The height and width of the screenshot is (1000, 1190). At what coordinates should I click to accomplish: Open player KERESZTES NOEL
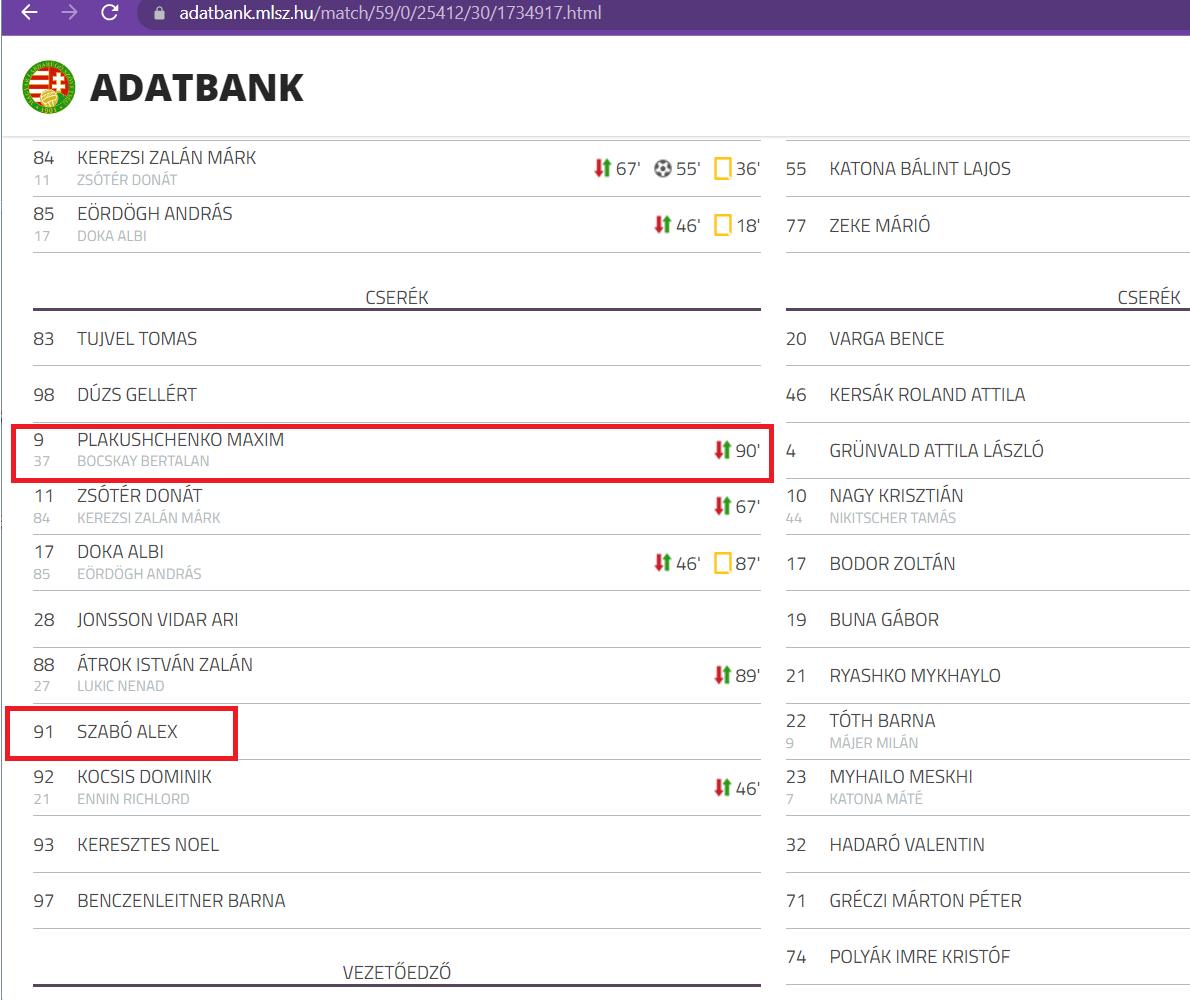tap(148, 844)
